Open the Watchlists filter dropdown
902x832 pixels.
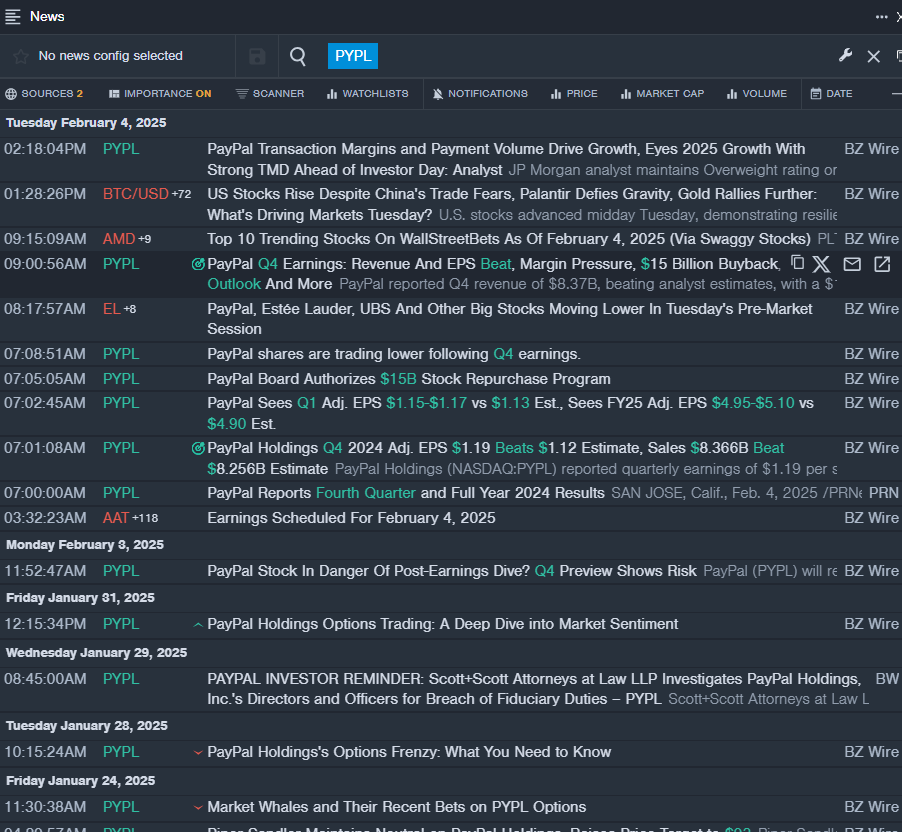[367, 94]
